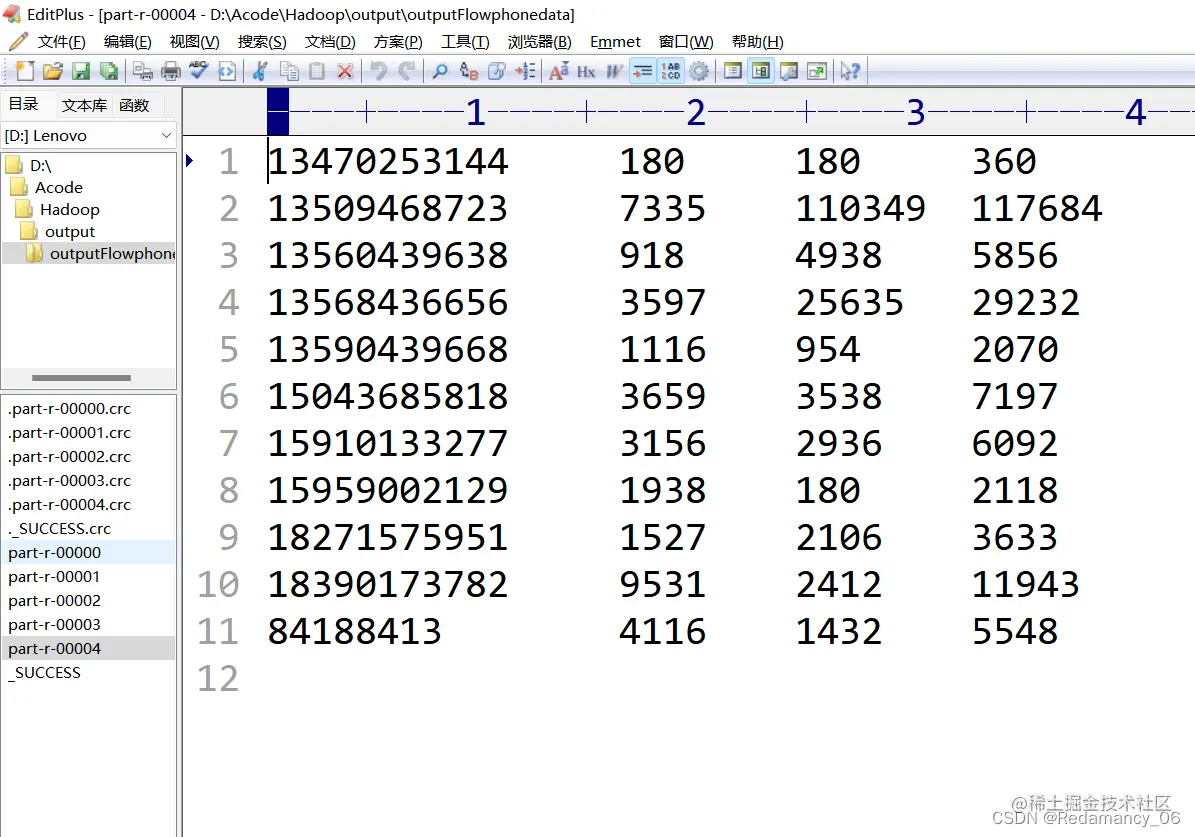The height and width of the screenshot is (837, 1195).
Task: Switch to the 函数 sidebar tab
Action: coord(134,105)
